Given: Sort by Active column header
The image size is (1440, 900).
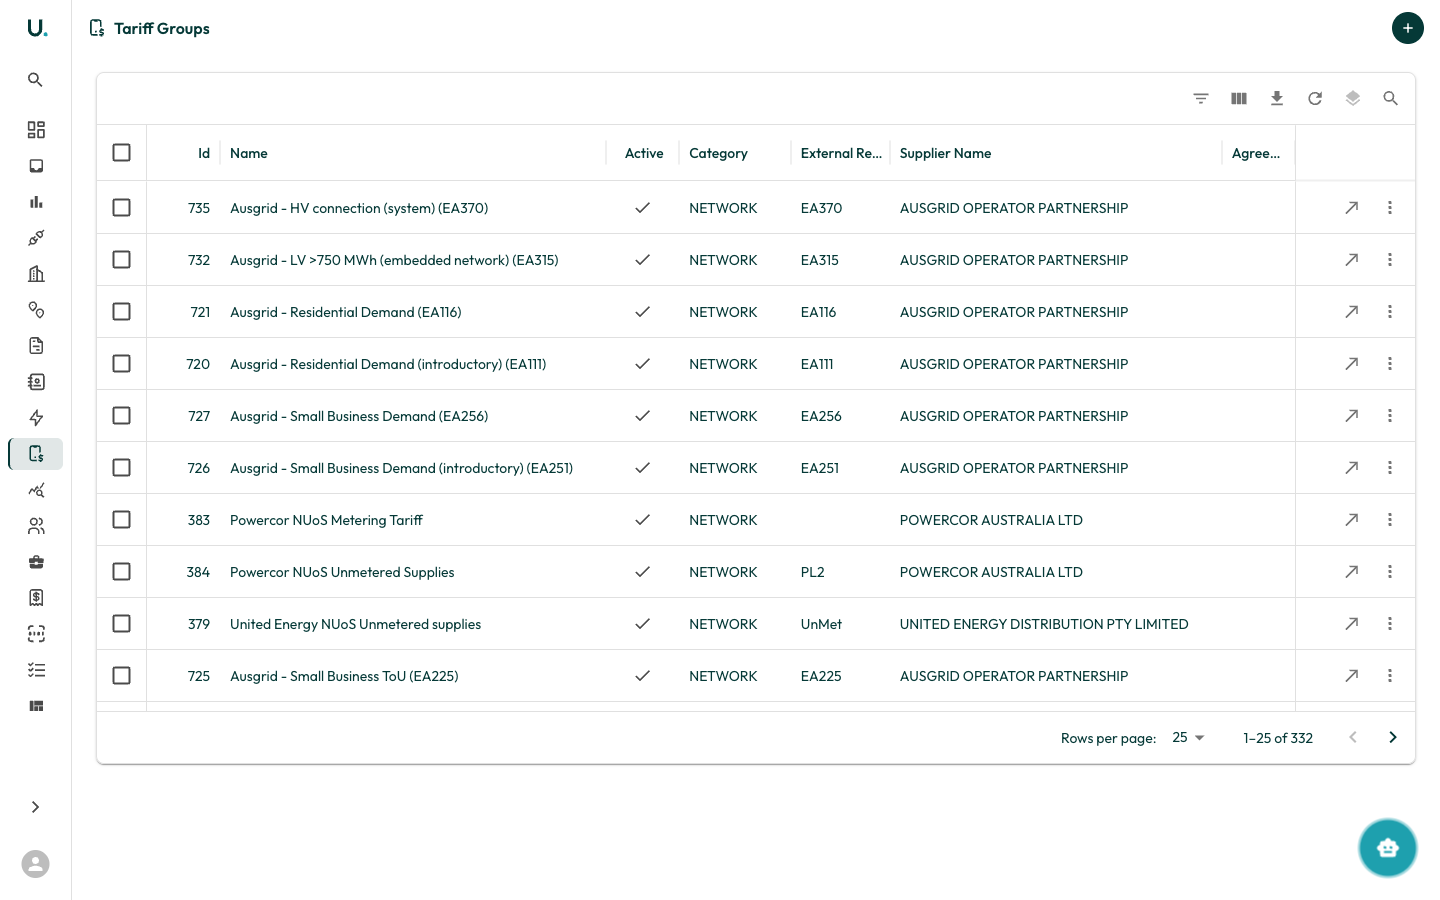Looking at the screenshot, I should coord(644,153).
